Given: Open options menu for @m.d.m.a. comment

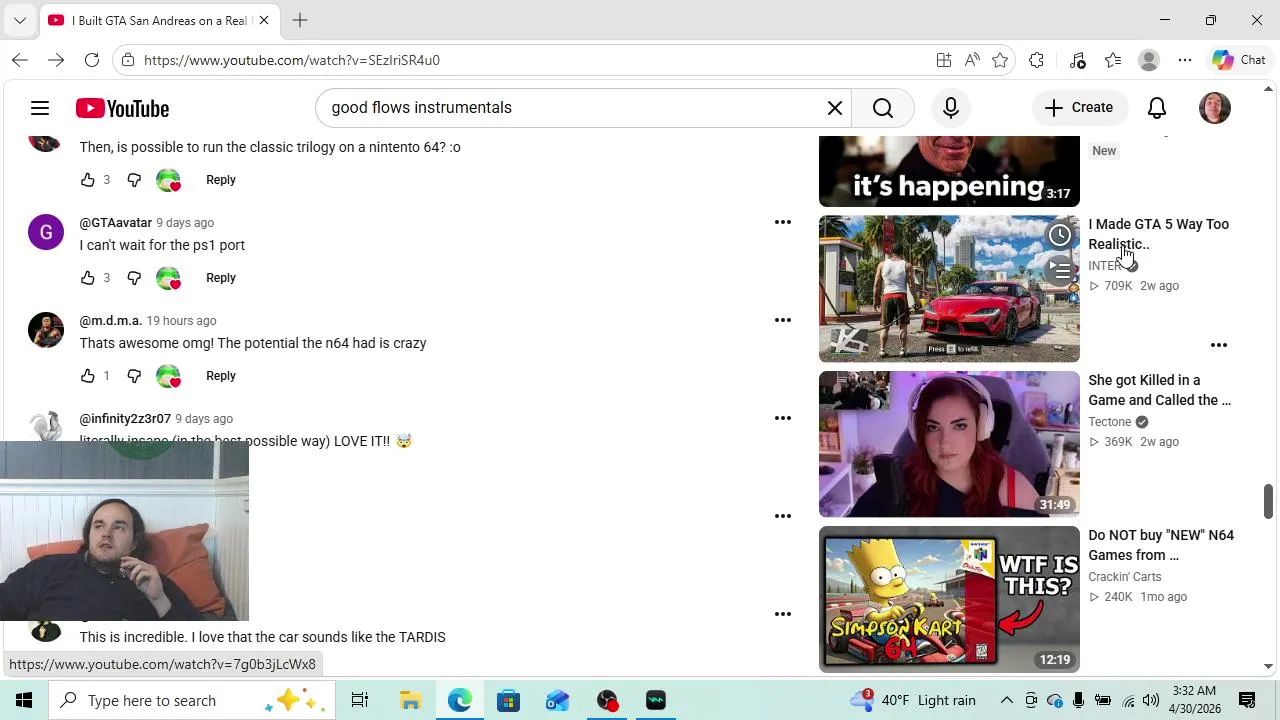Looking at the screenshot, I should tap(783, 320).
